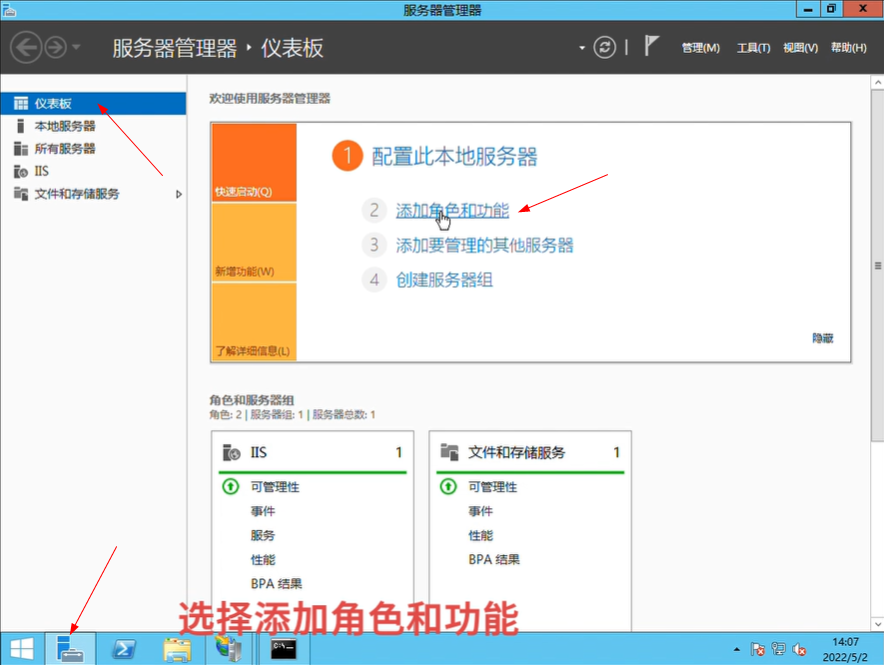Click the 仪表板 sidebar icon
This screenshot has height=665, width=884.
coord(21,104)
